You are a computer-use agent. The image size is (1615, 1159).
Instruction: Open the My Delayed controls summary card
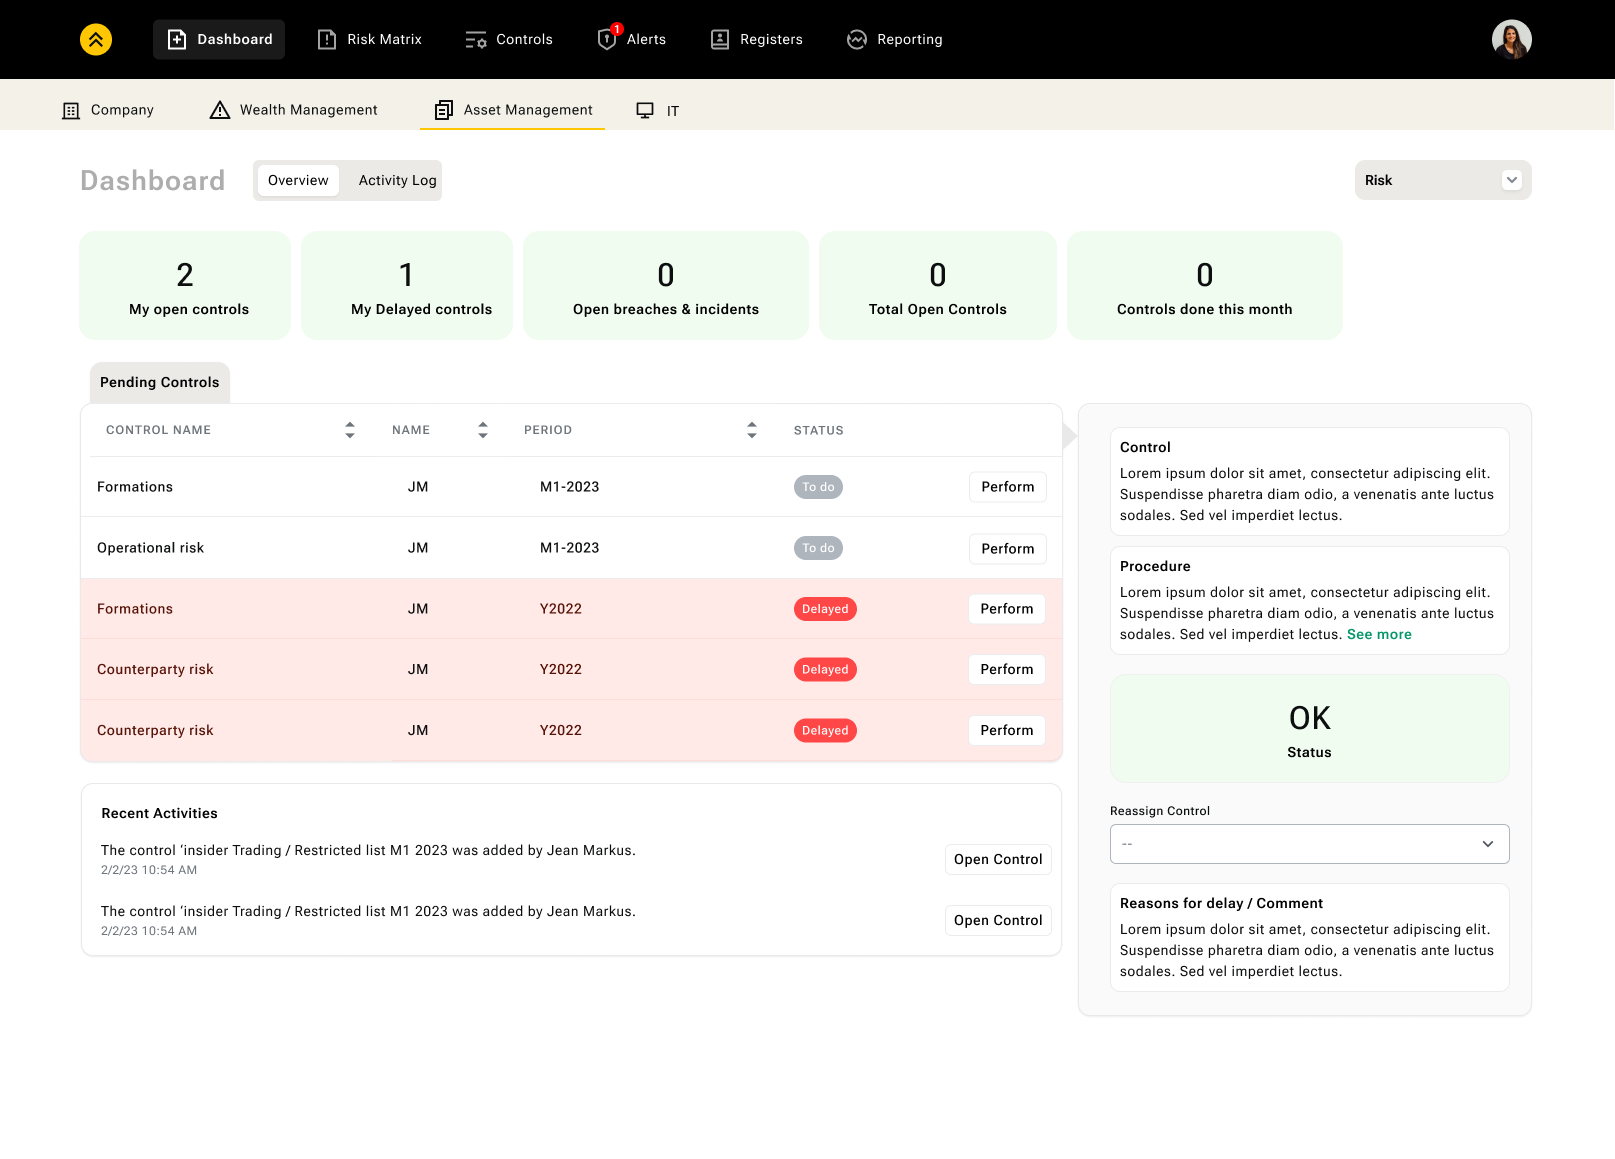[x=407, y=286]
